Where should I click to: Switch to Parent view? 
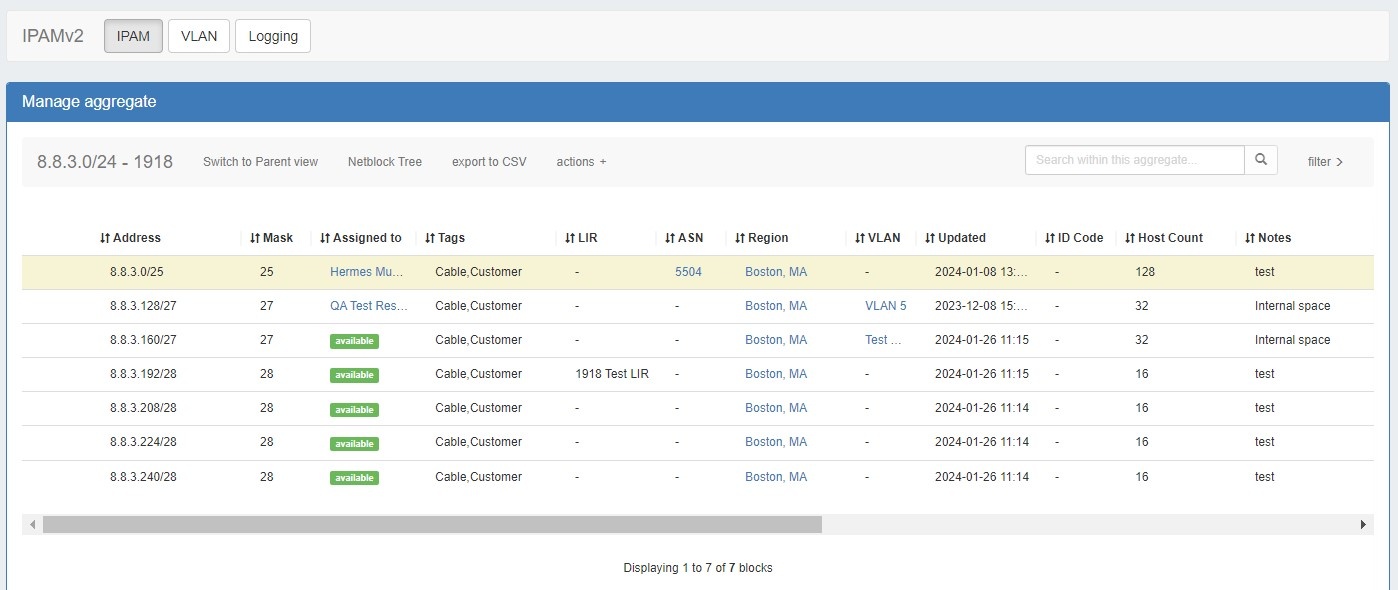260,162
